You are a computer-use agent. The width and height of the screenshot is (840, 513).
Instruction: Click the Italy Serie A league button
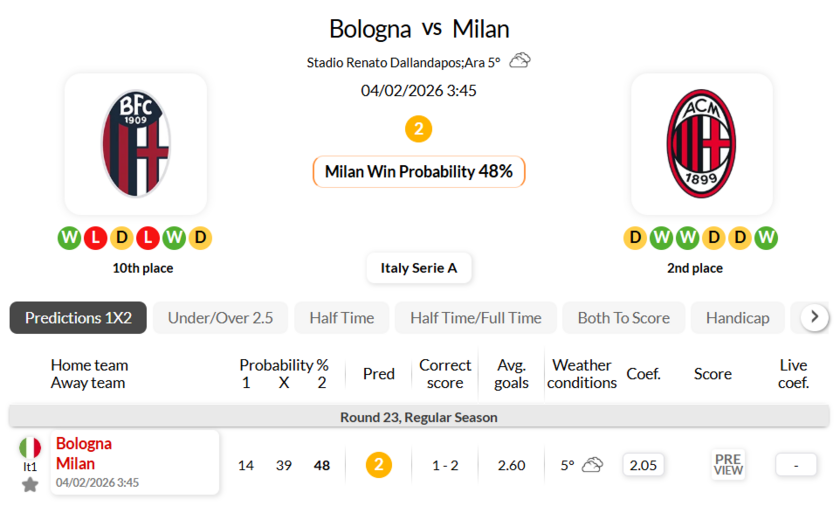point(418,268)
